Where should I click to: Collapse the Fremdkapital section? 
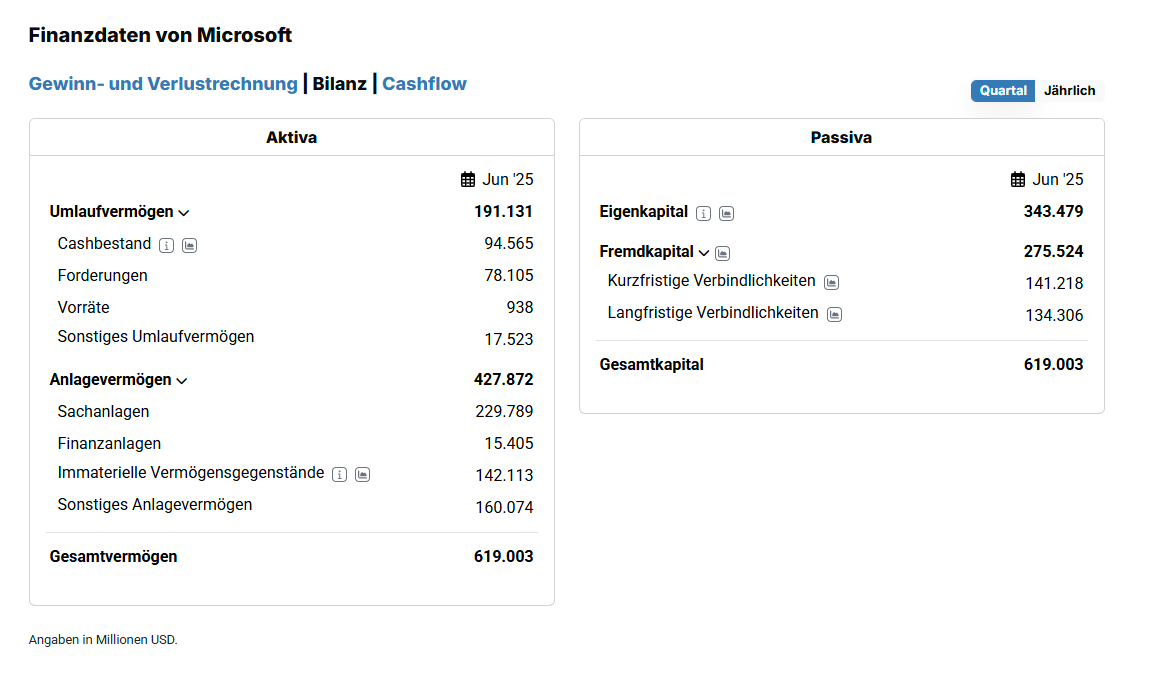pos(703,253)
